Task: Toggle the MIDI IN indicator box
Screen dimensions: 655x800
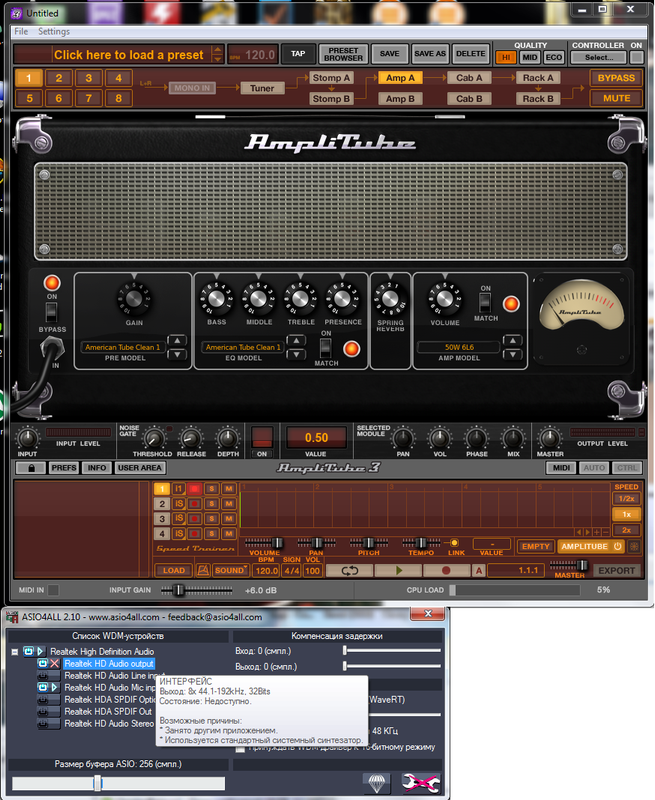Action: [53, 590]
